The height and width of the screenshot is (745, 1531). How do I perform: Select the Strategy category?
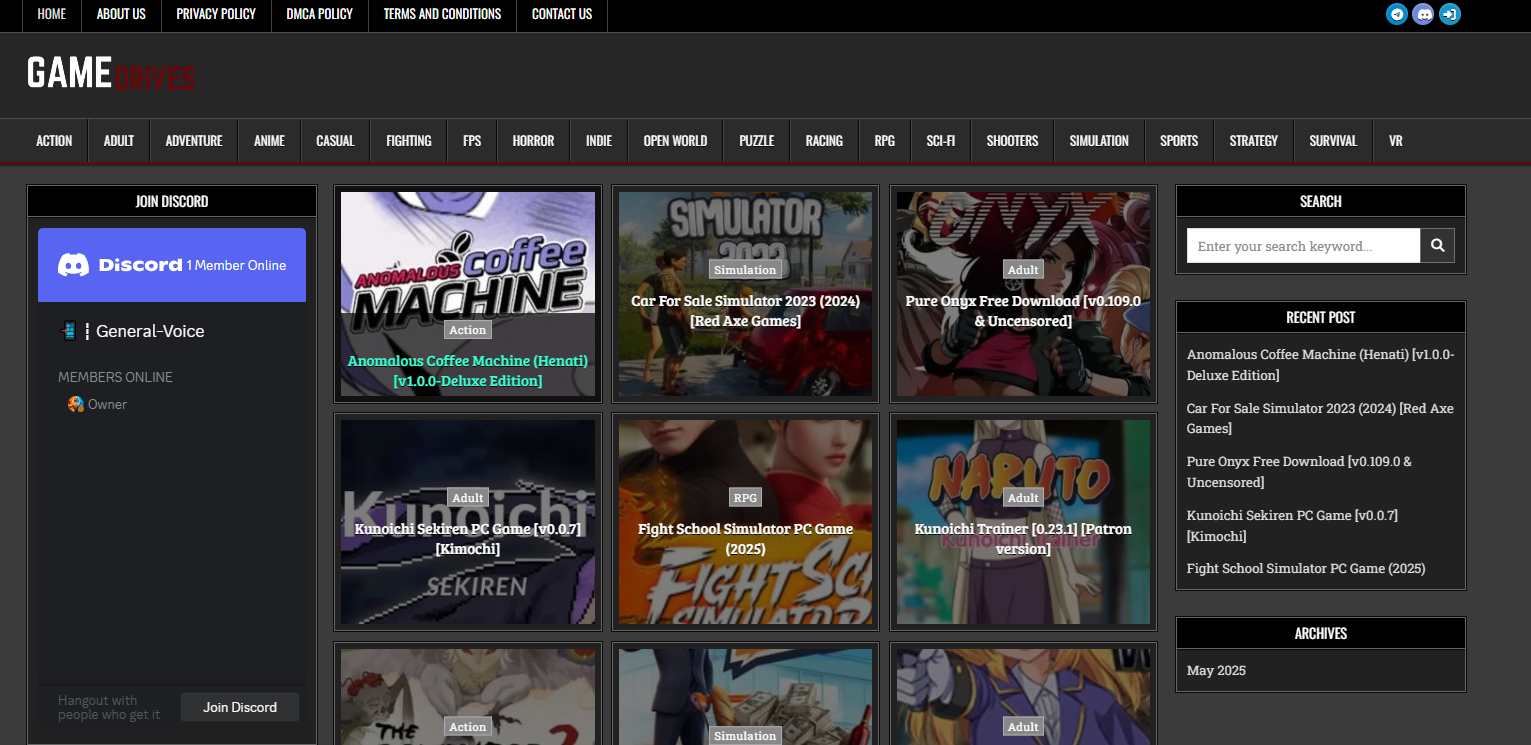pyautogui.click(x=1254, y=141)
